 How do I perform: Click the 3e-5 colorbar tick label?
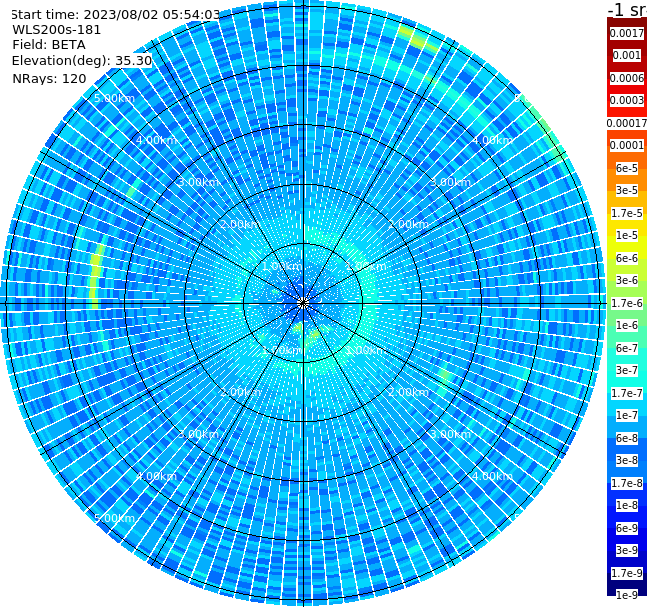[627, 190]
